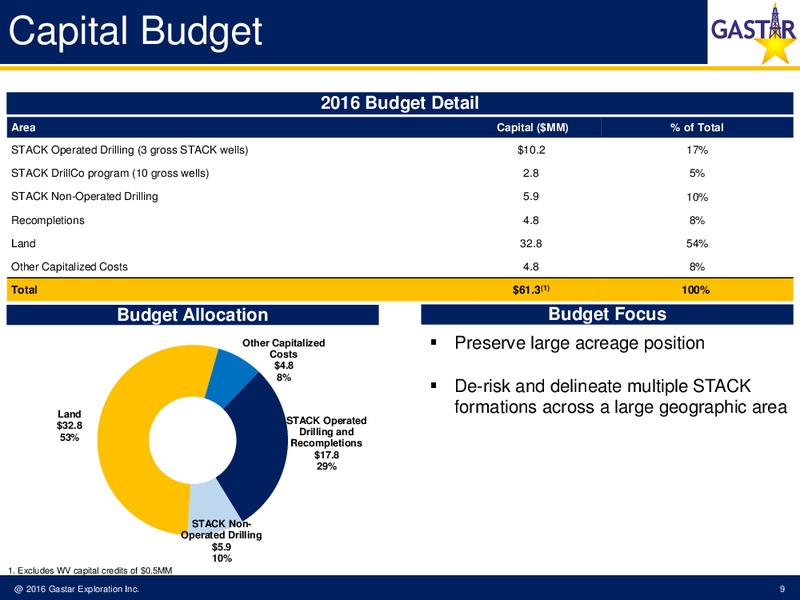
Task: Select the 'STACK Non-Operated Drilling' table row label
Action: (x=85, y=196)
